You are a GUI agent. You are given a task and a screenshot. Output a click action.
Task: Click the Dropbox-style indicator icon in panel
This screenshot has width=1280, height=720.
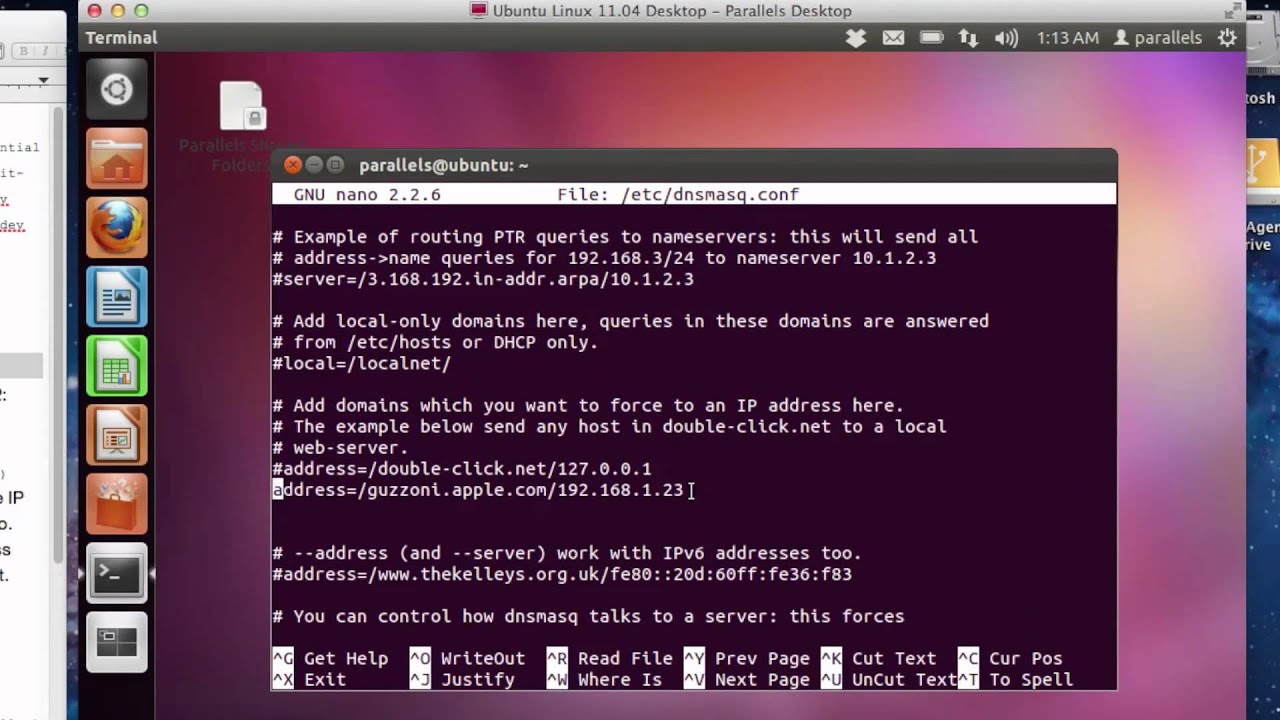click(856, 38)
